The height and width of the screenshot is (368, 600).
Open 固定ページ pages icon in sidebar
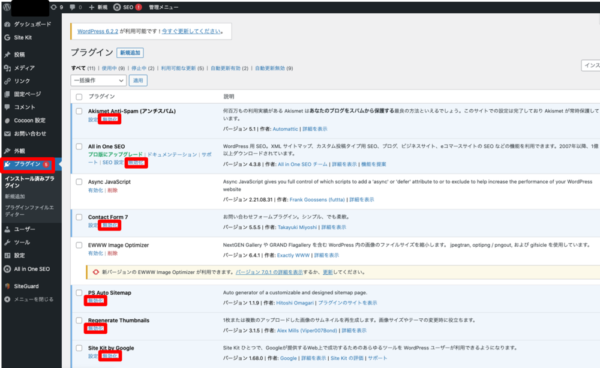pos(7,94)
